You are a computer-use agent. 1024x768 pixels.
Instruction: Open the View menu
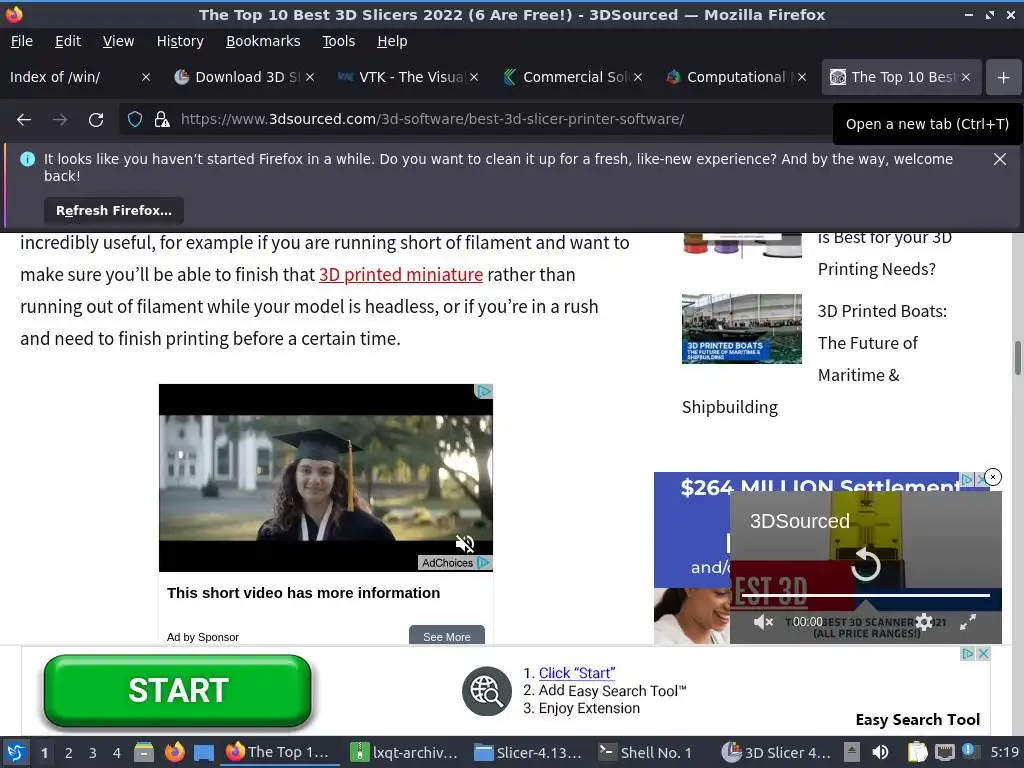tap(118, 41)
